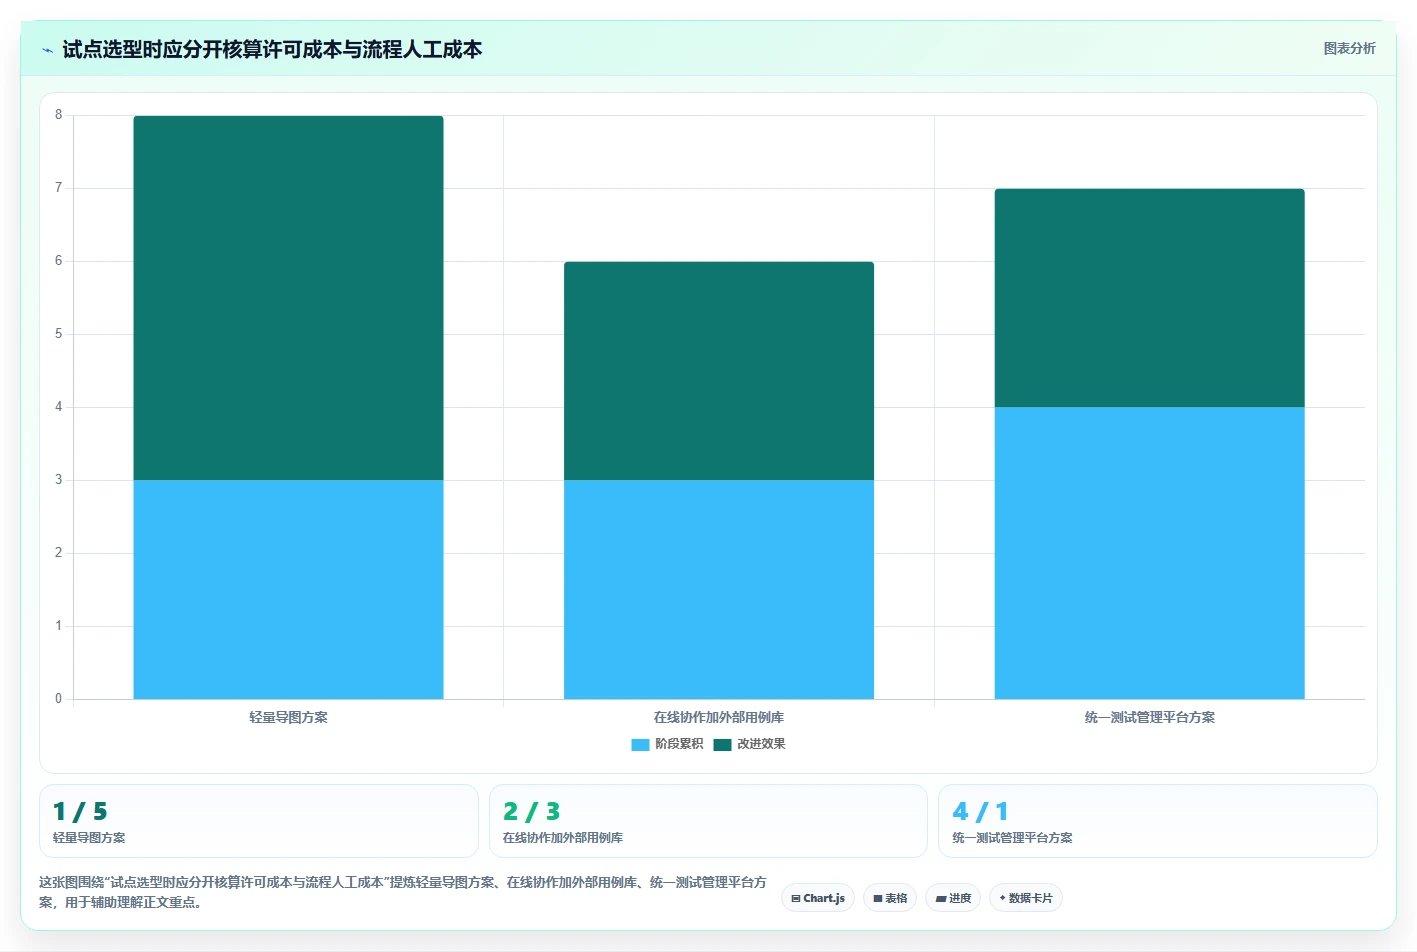The image size is (1417, 952).
Task: Click the green bar segment for 在线协作加外部用例库
Action: tap(719, 371)
